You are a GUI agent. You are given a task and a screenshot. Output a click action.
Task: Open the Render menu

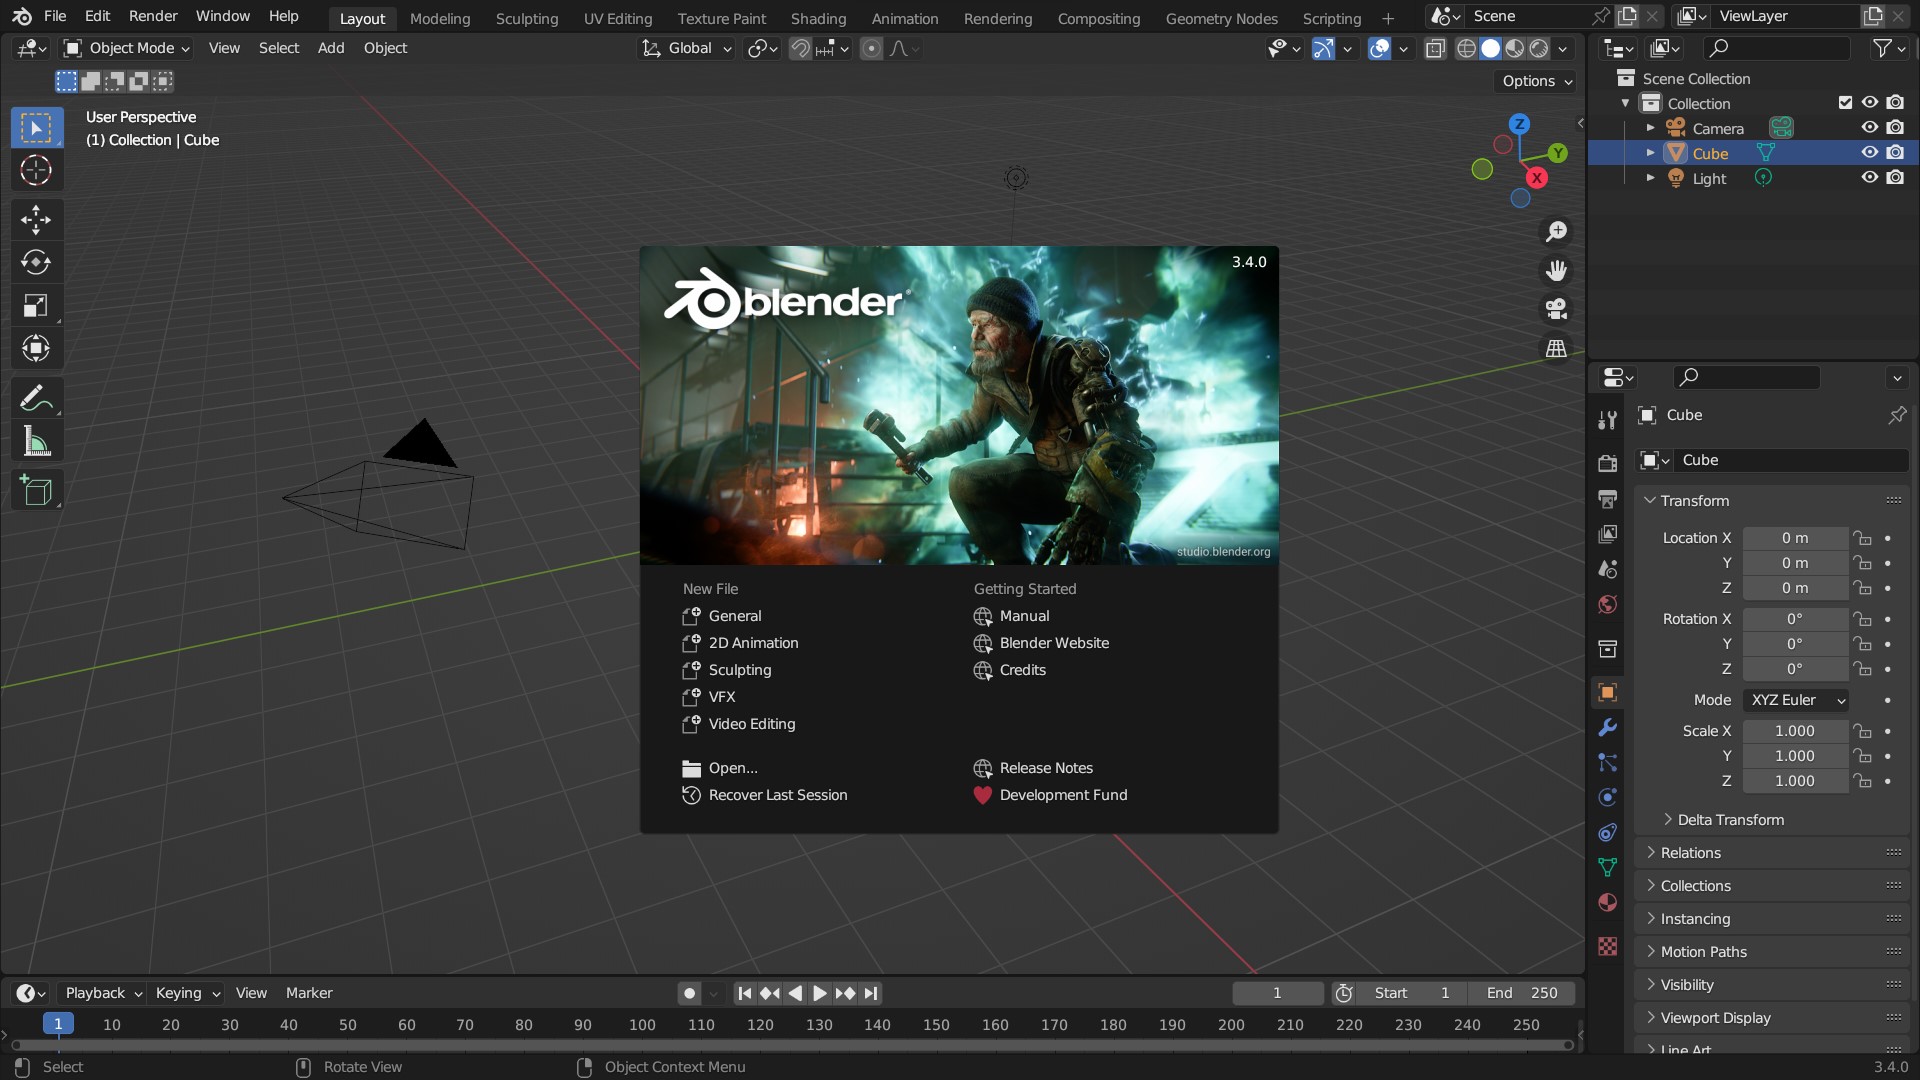tap(152, 16)
